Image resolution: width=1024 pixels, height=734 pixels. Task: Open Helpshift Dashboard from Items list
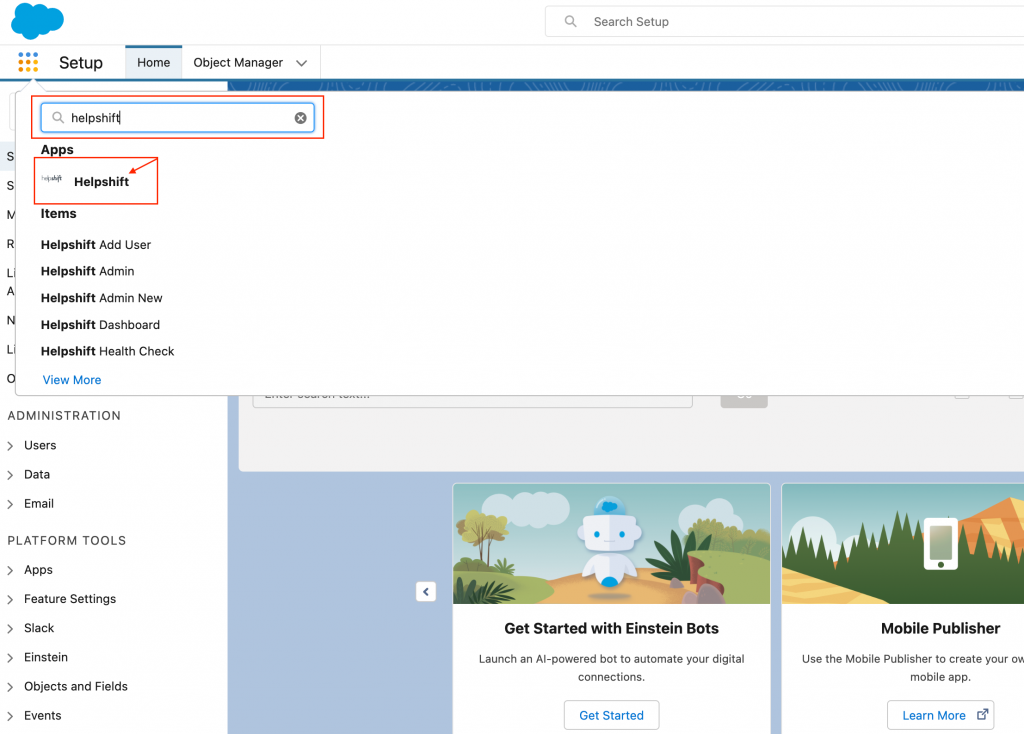(100, 325)
